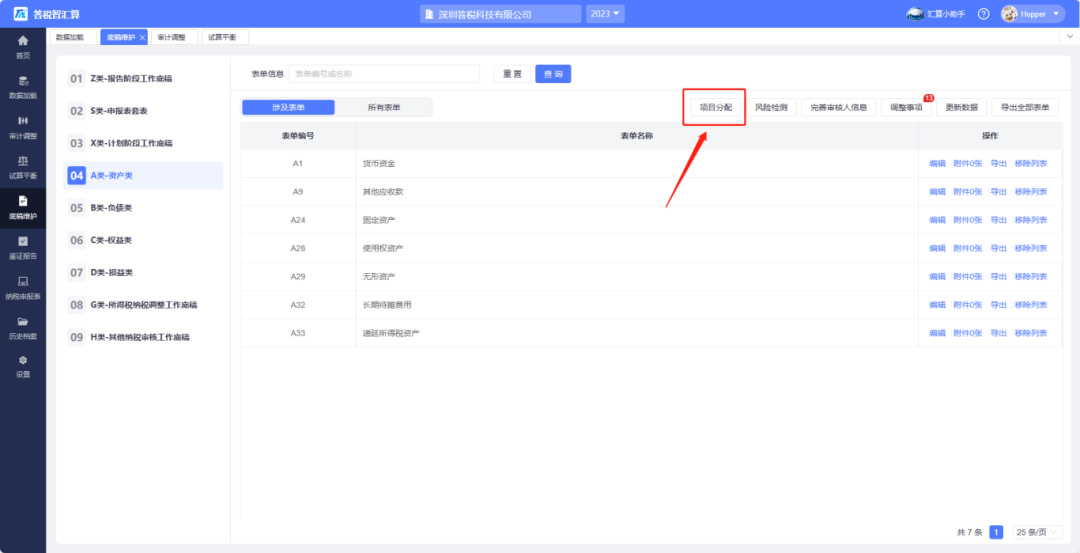Image resolution: width=1080 pixels, height=553 pixels.
Task: Click 移除列表 for the 使用权资产 row
Action: coord(1030,248)
